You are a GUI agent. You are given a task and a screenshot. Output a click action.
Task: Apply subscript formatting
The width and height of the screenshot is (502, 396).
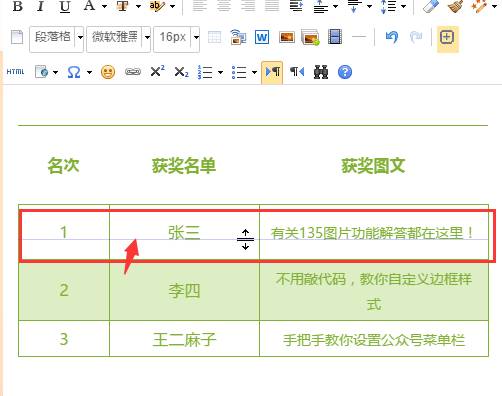point(181,72)
